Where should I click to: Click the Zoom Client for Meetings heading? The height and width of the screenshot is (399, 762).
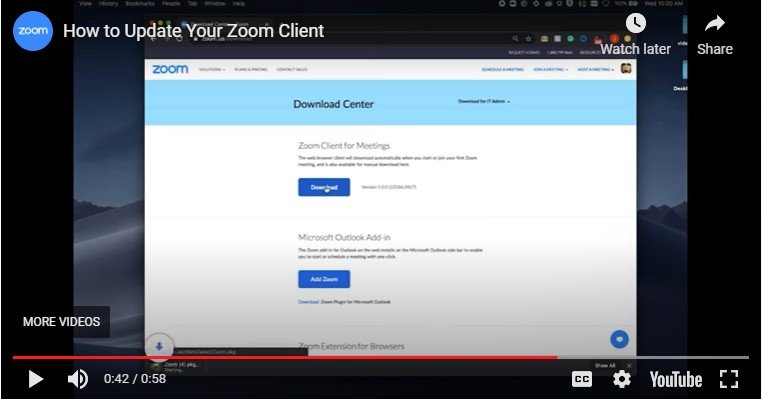coord(344,145)
